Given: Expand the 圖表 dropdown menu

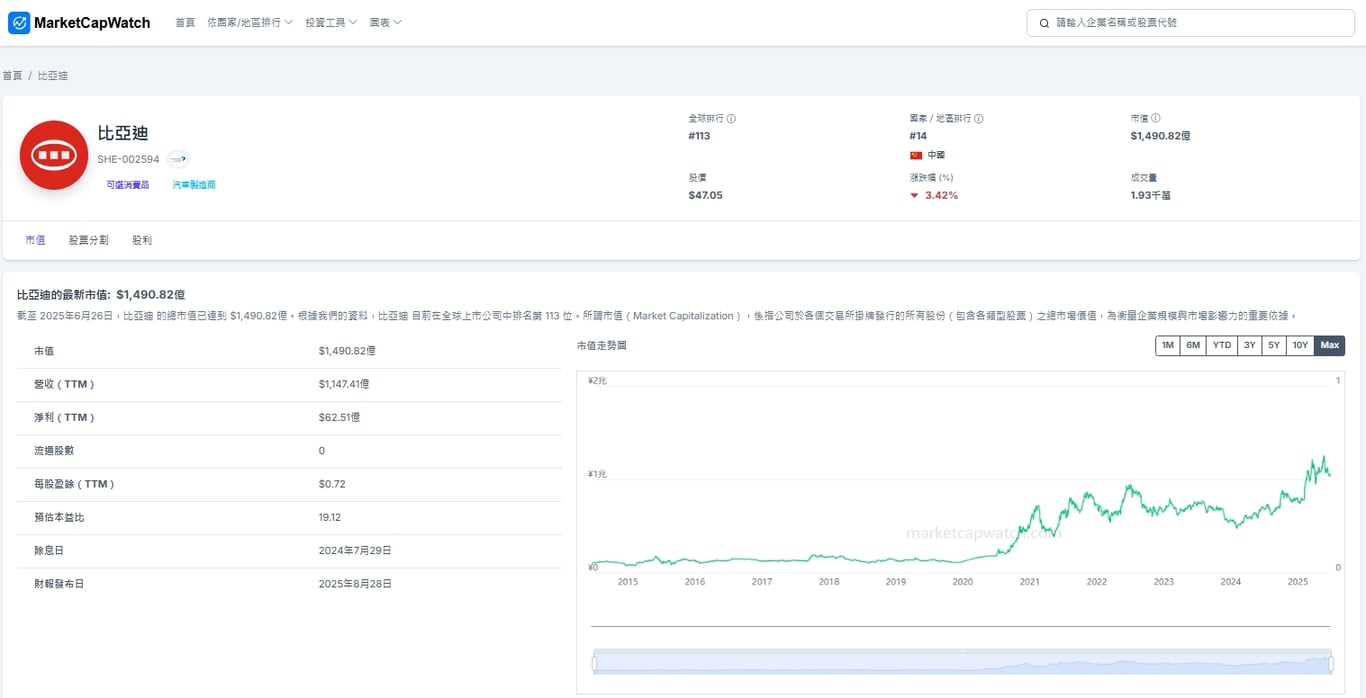Looking at the screenshot, I should tap(385, 22).
